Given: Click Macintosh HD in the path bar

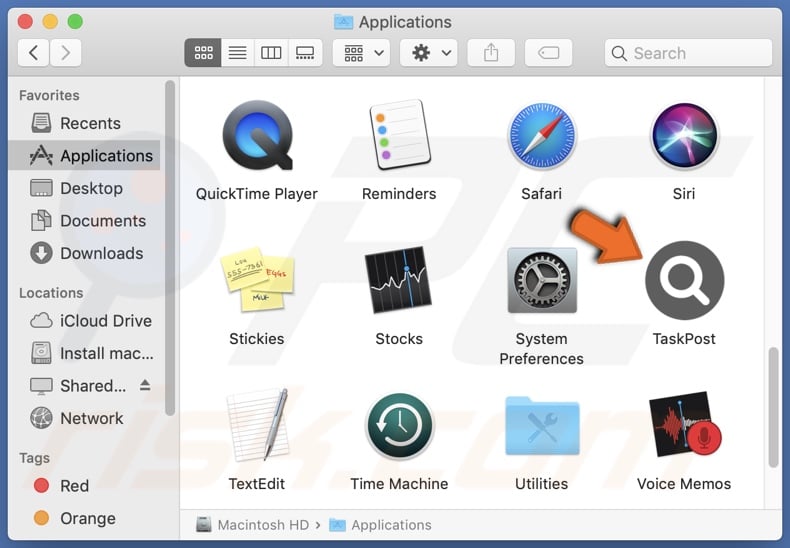Looking at the screenshot, I should 253,525.
